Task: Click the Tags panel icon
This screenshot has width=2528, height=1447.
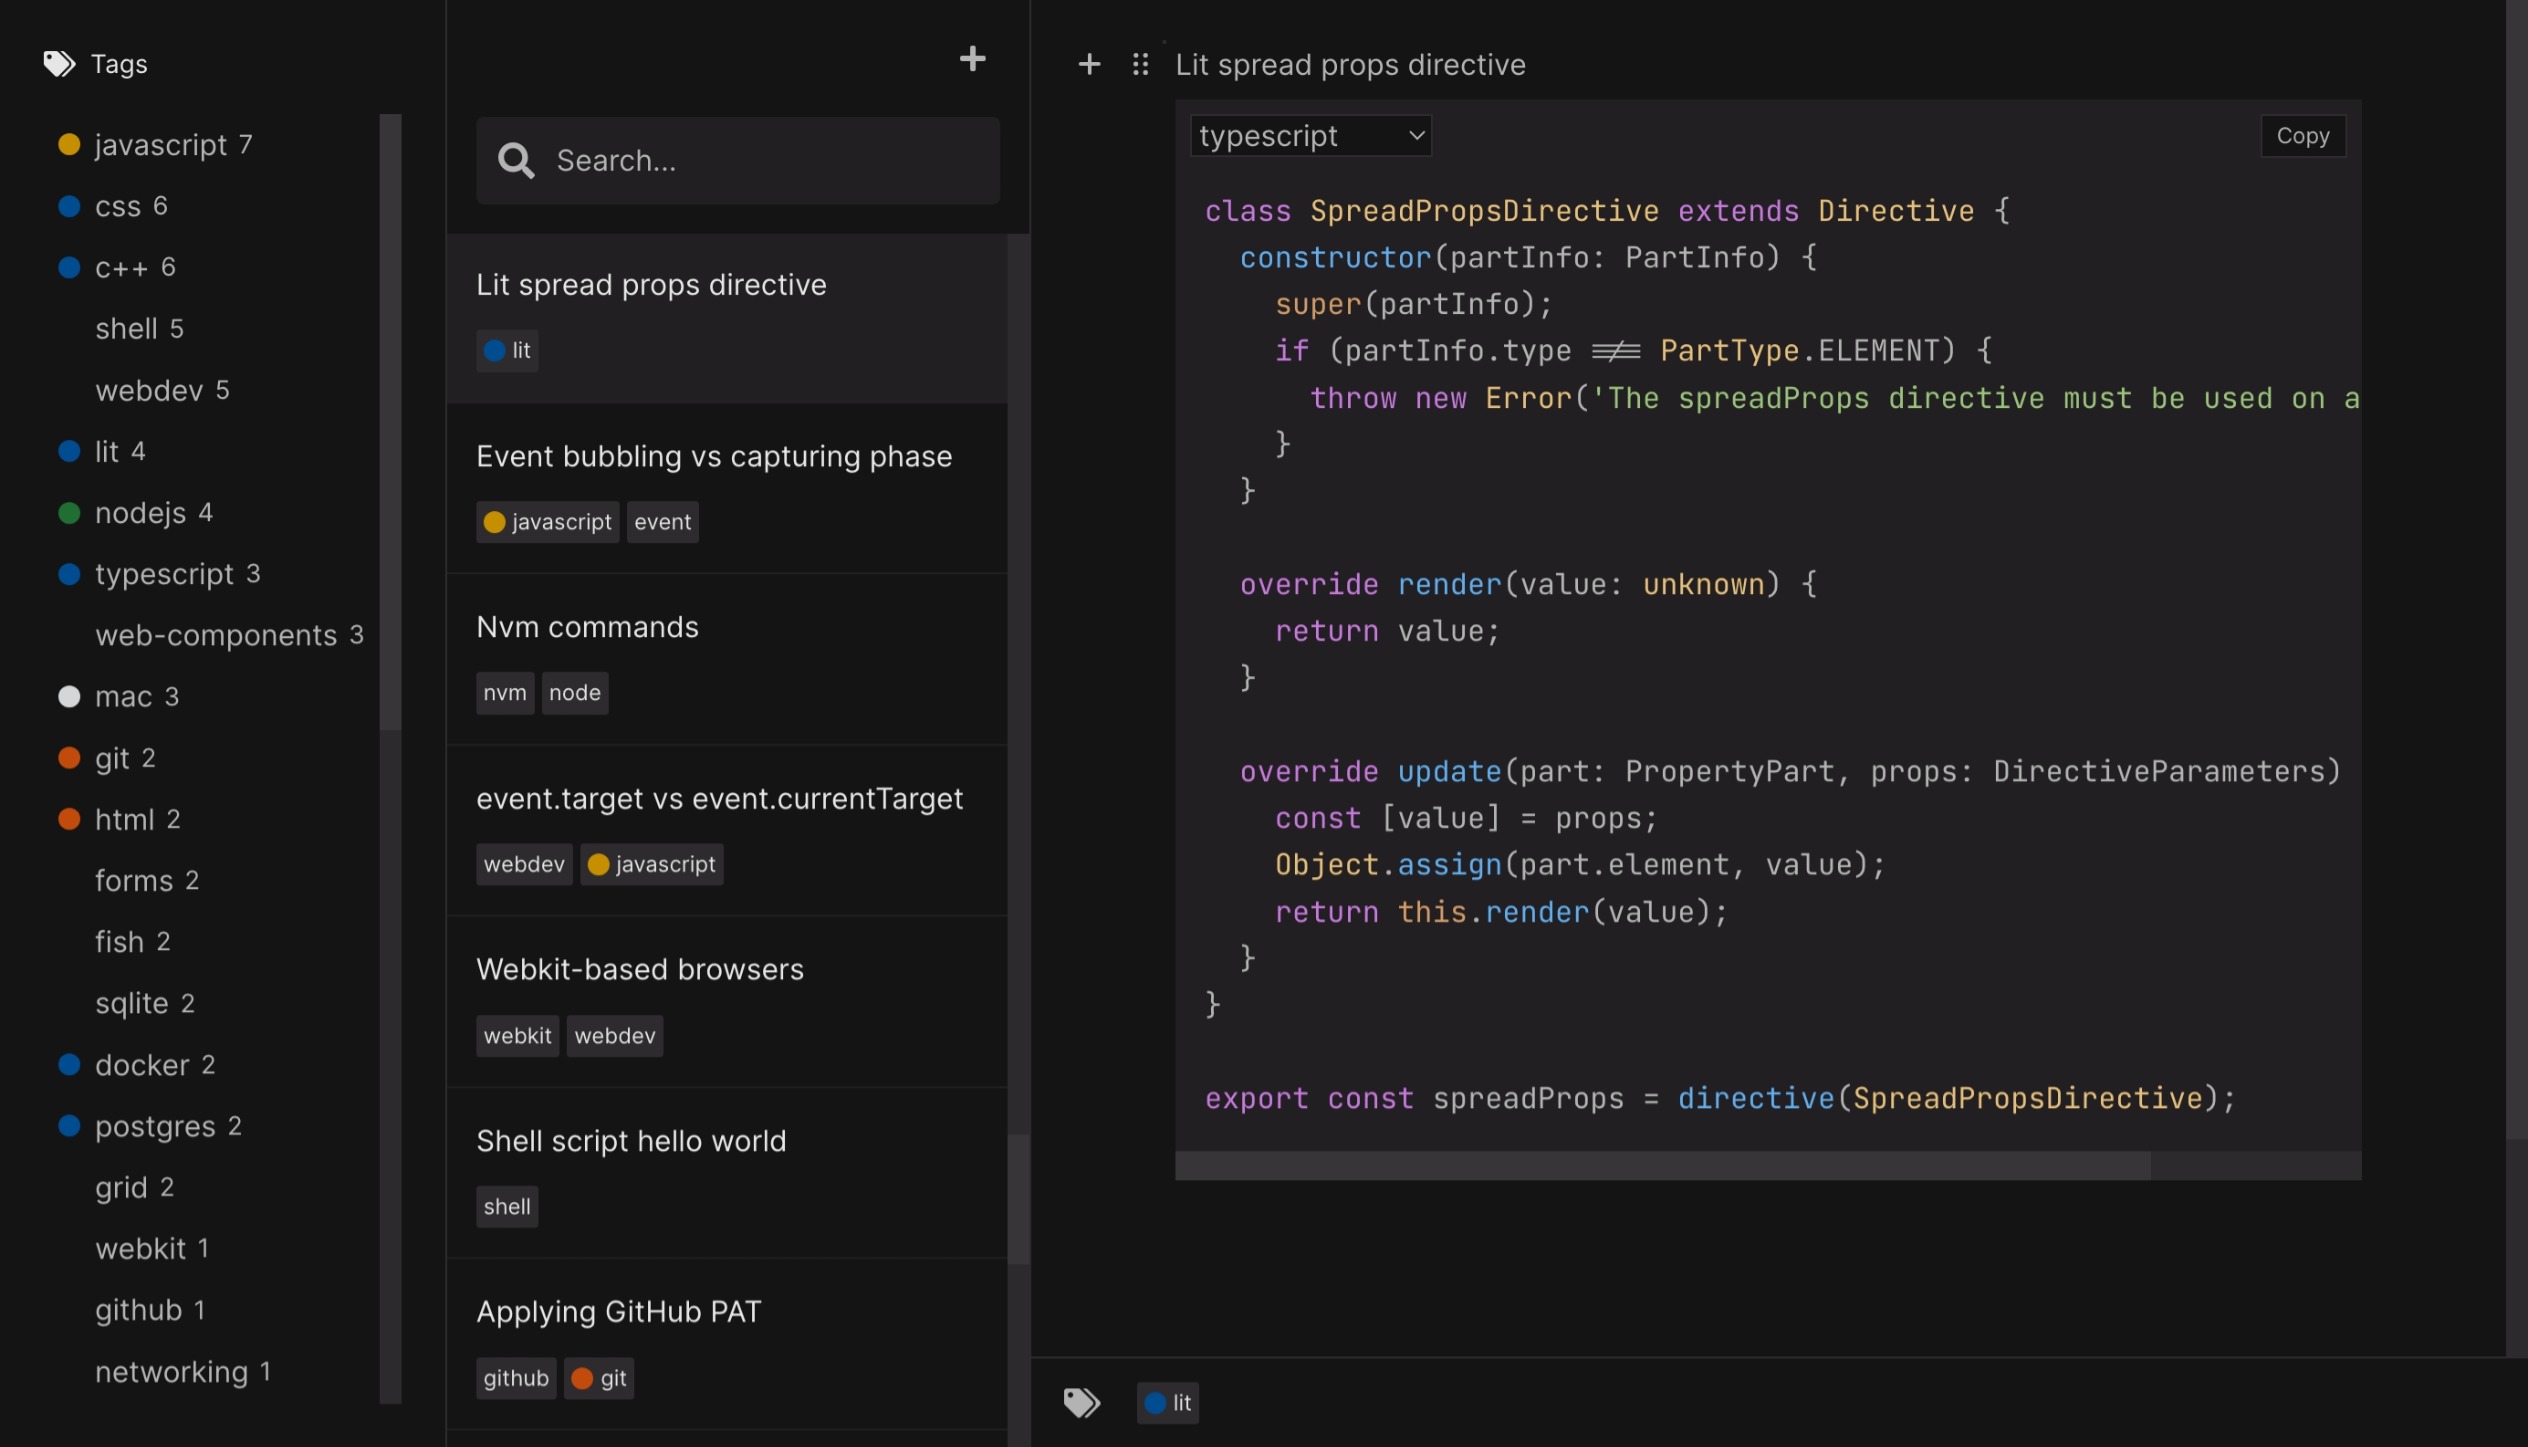Action: coord(57,64)
